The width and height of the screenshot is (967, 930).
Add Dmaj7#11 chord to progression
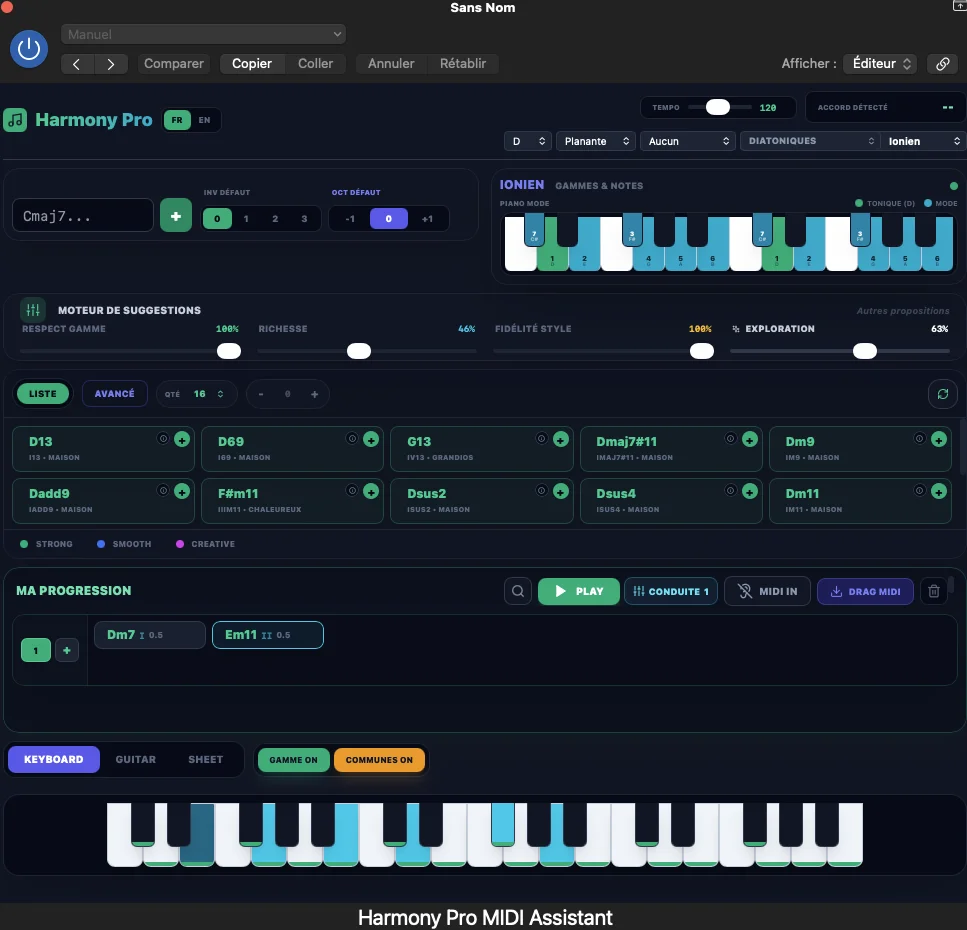point(750,439)
